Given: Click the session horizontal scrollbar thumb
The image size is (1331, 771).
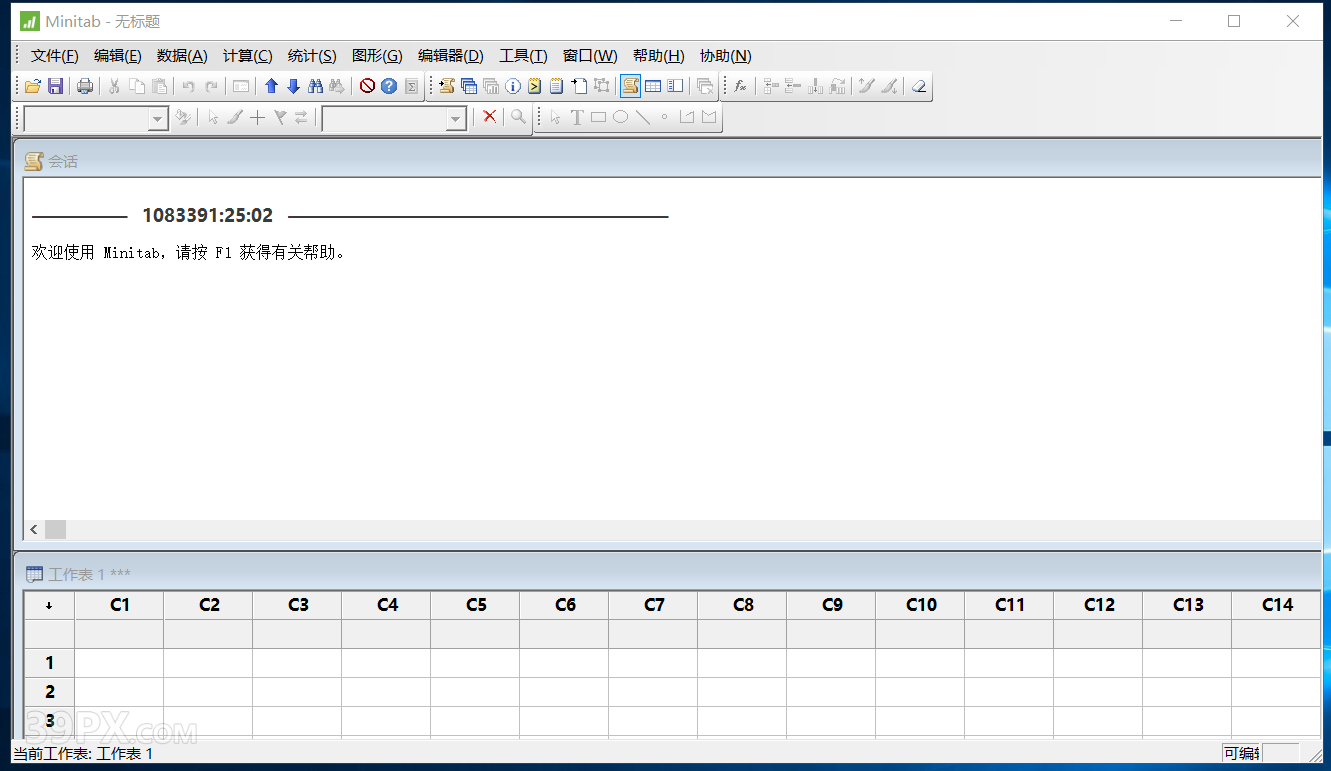Looking at the screenshot, I should [x=55, y=529].
